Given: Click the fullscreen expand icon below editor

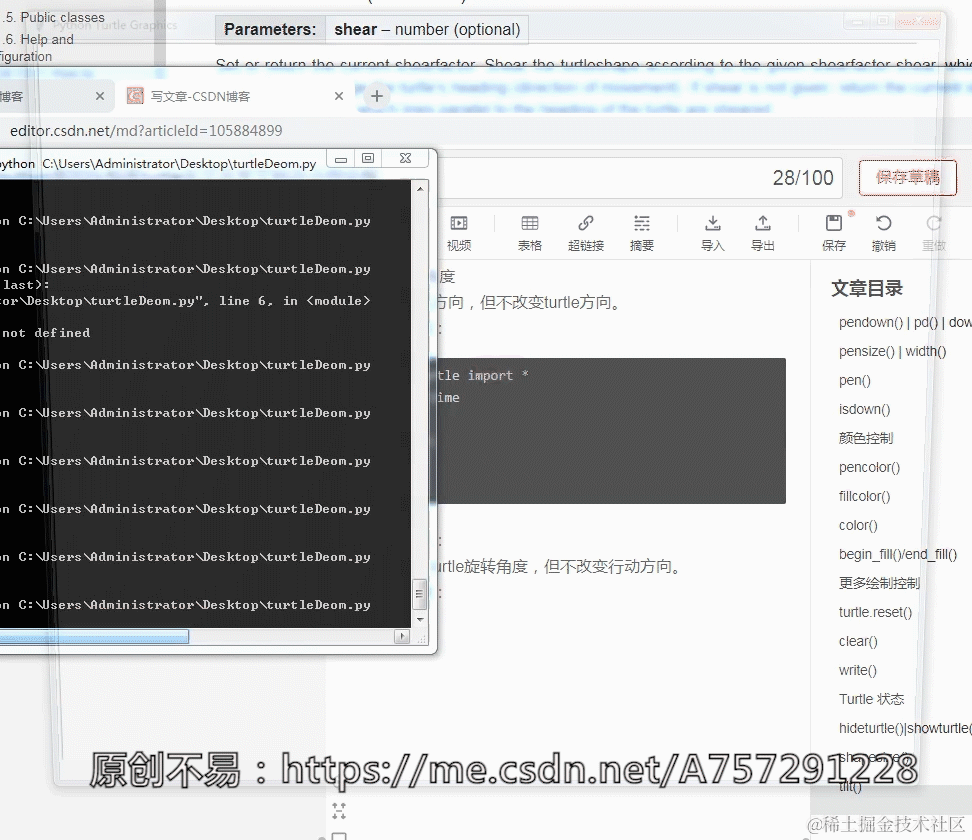Looking at the screenshot, I should tap(338, 810).
